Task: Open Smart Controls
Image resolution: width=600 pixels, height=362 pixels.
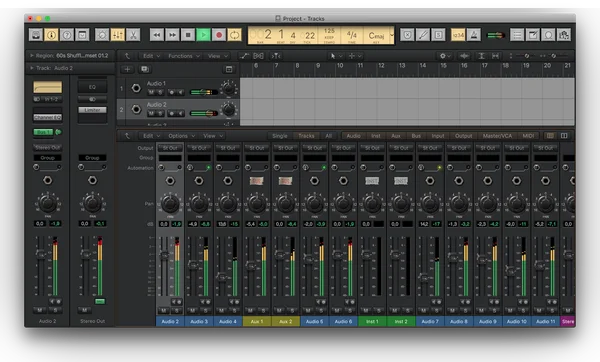Action: click(102, 35)
